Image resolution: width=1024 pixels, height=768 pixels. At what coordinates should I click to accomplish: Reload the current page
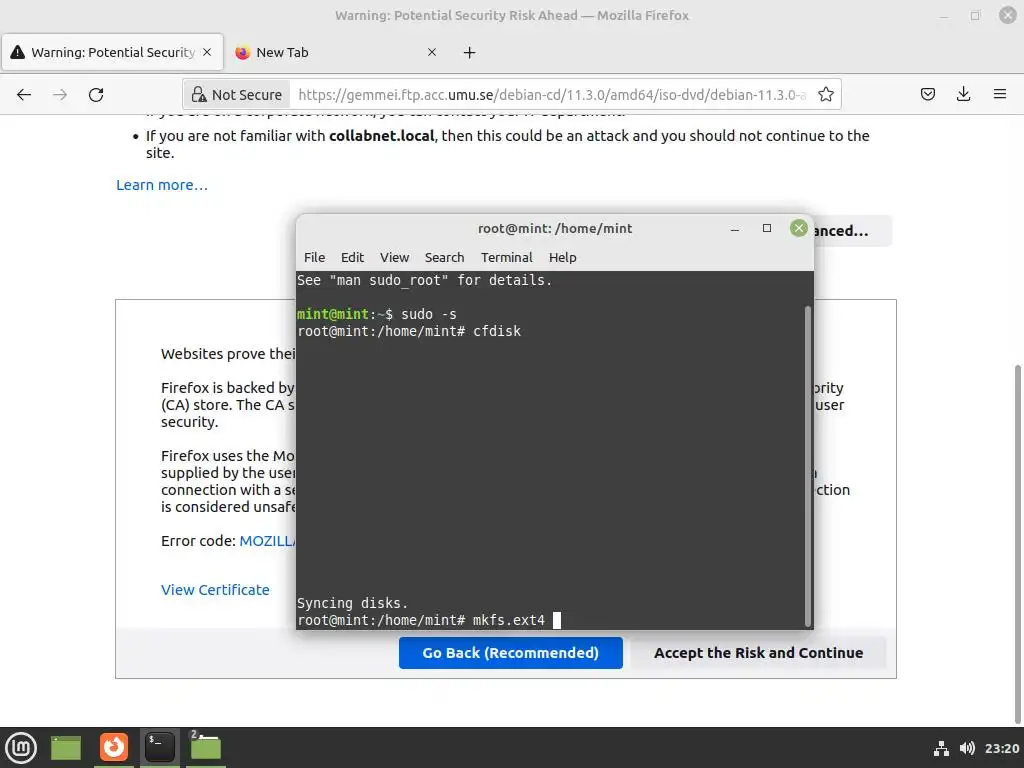click(x=96, y=95)
